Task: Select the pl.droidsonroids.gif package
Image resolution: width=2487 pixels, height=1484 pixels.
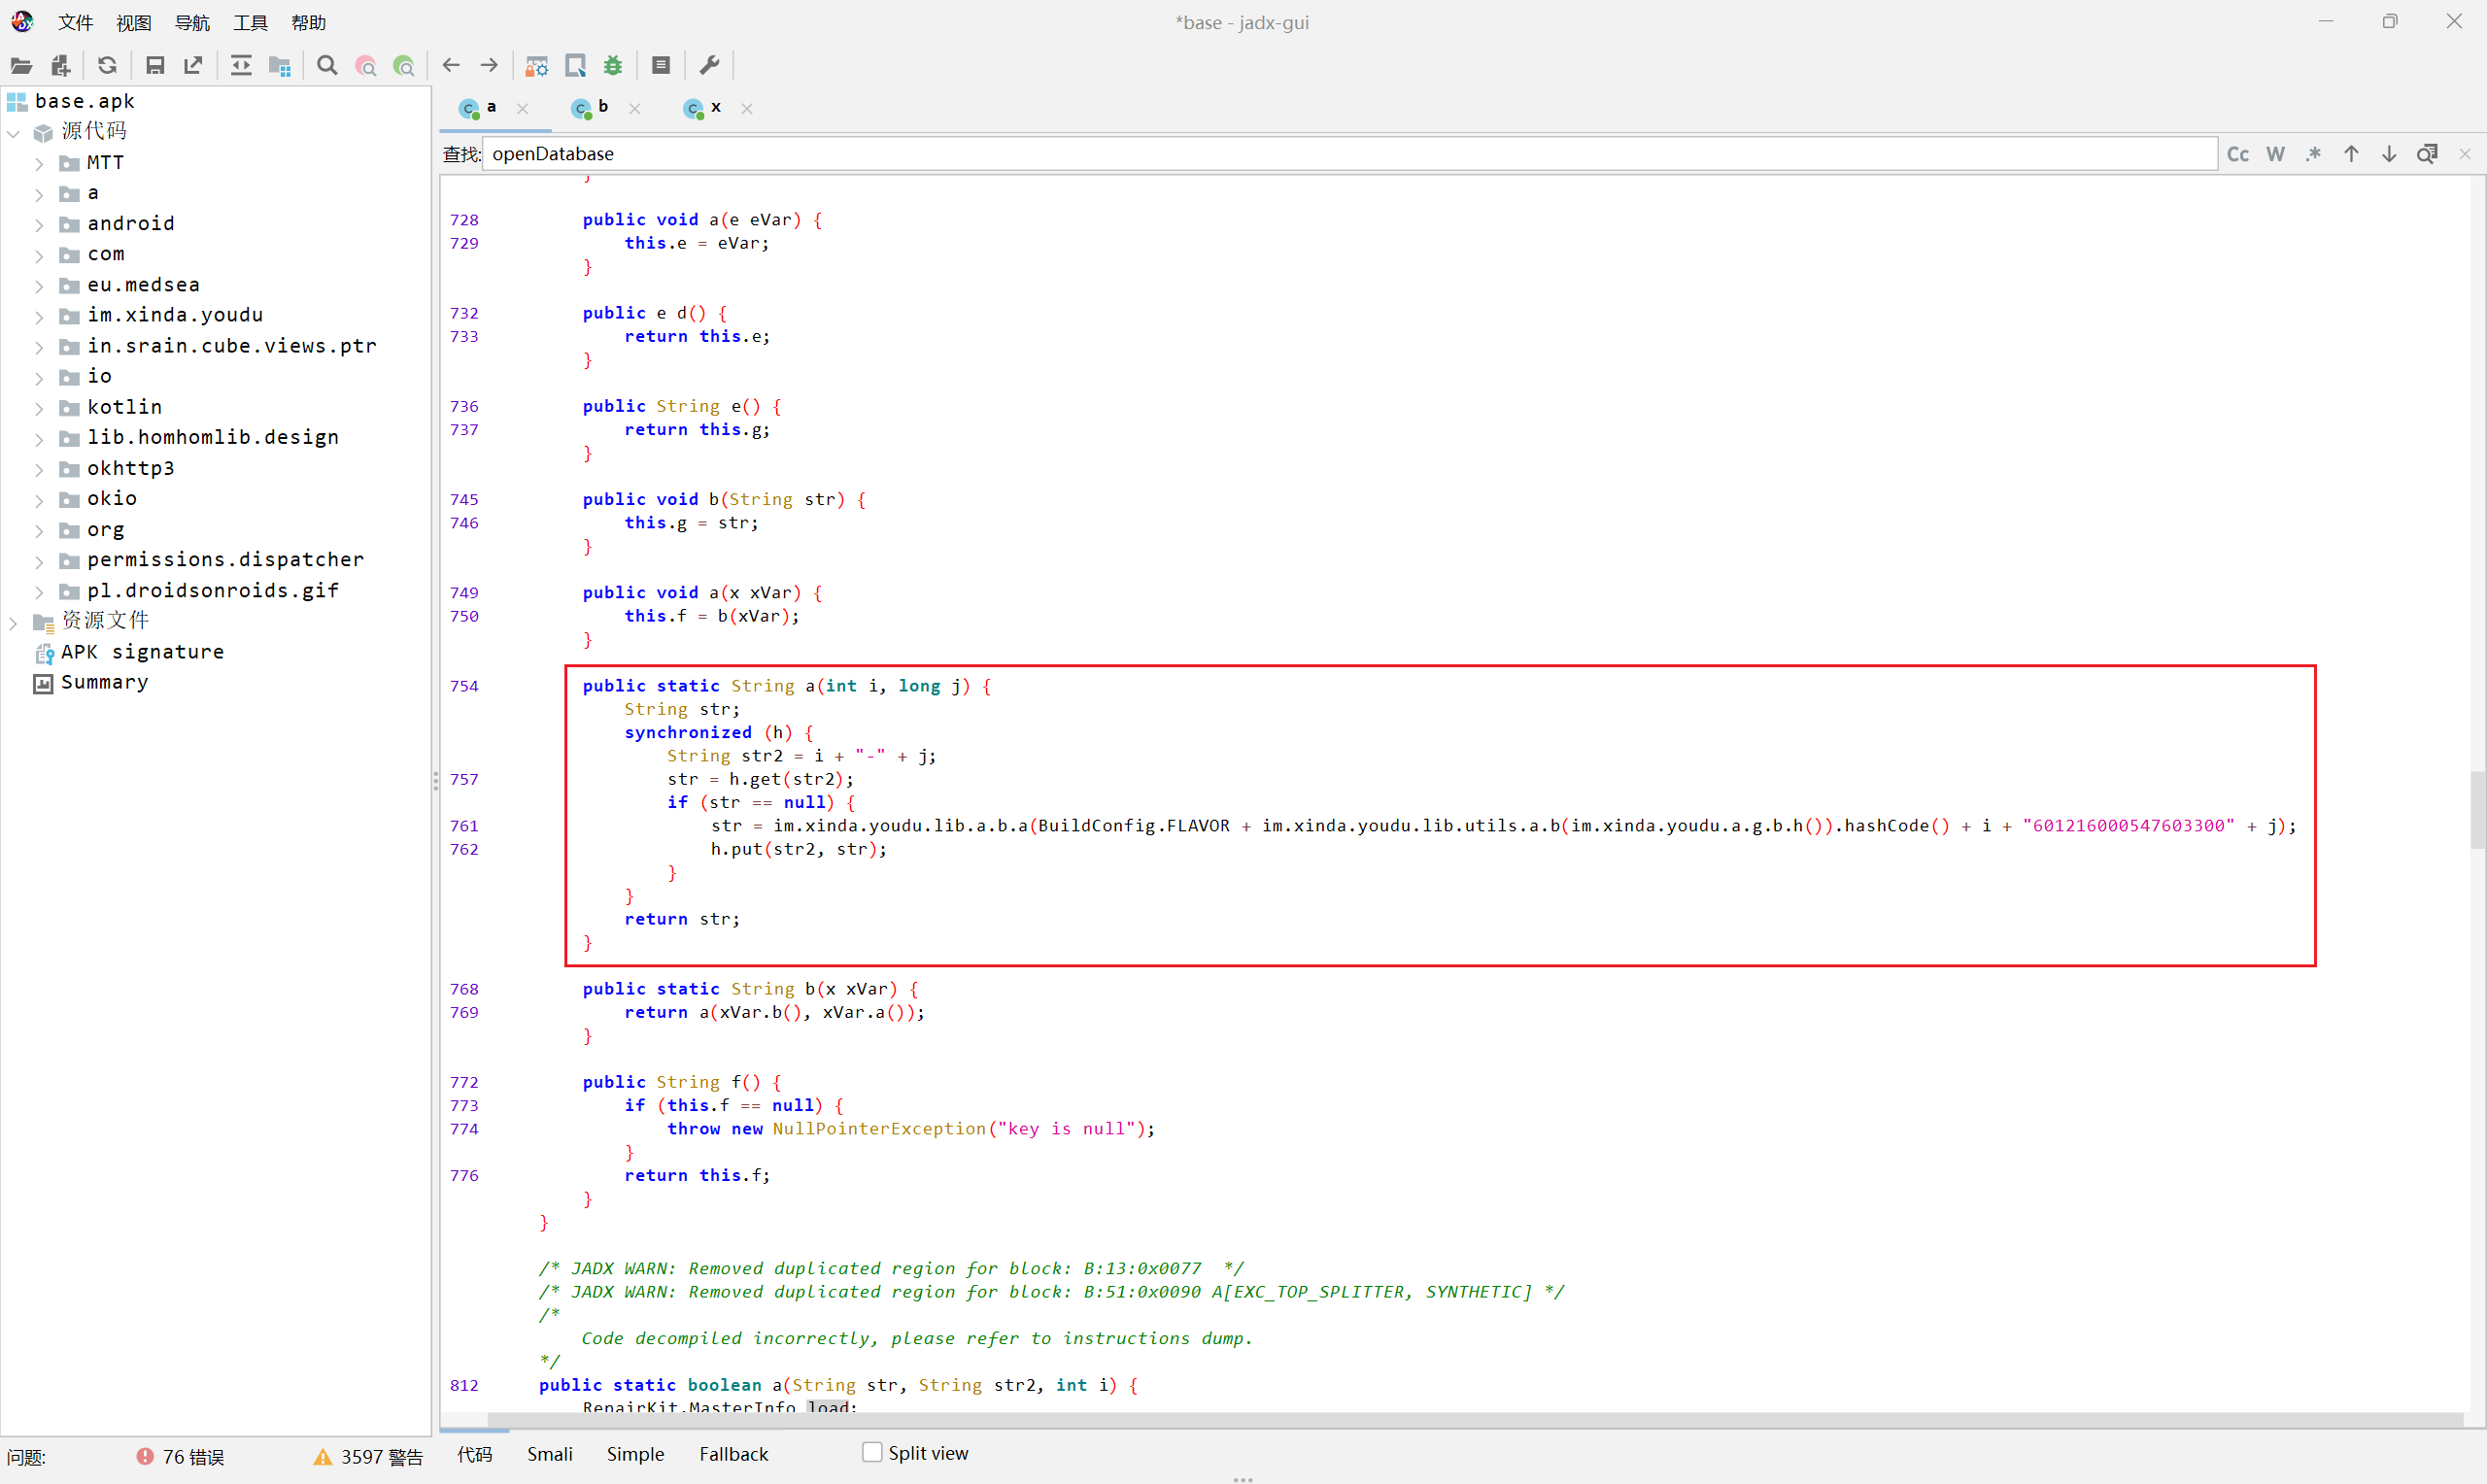Action: click(212, 591)
